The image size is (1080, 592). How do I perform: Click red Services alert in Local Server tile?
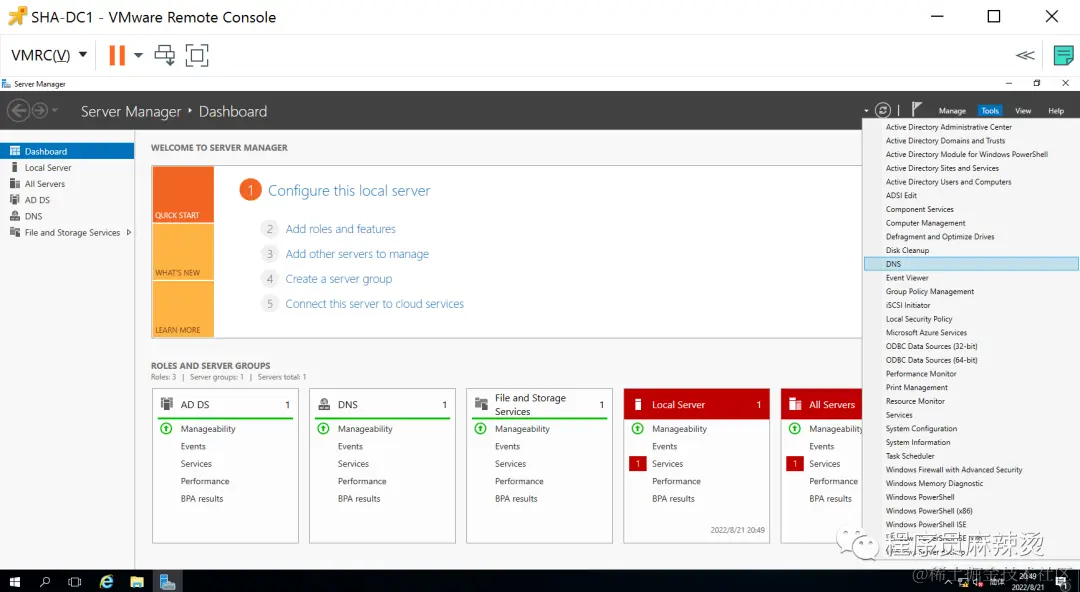tap(638, 464)
